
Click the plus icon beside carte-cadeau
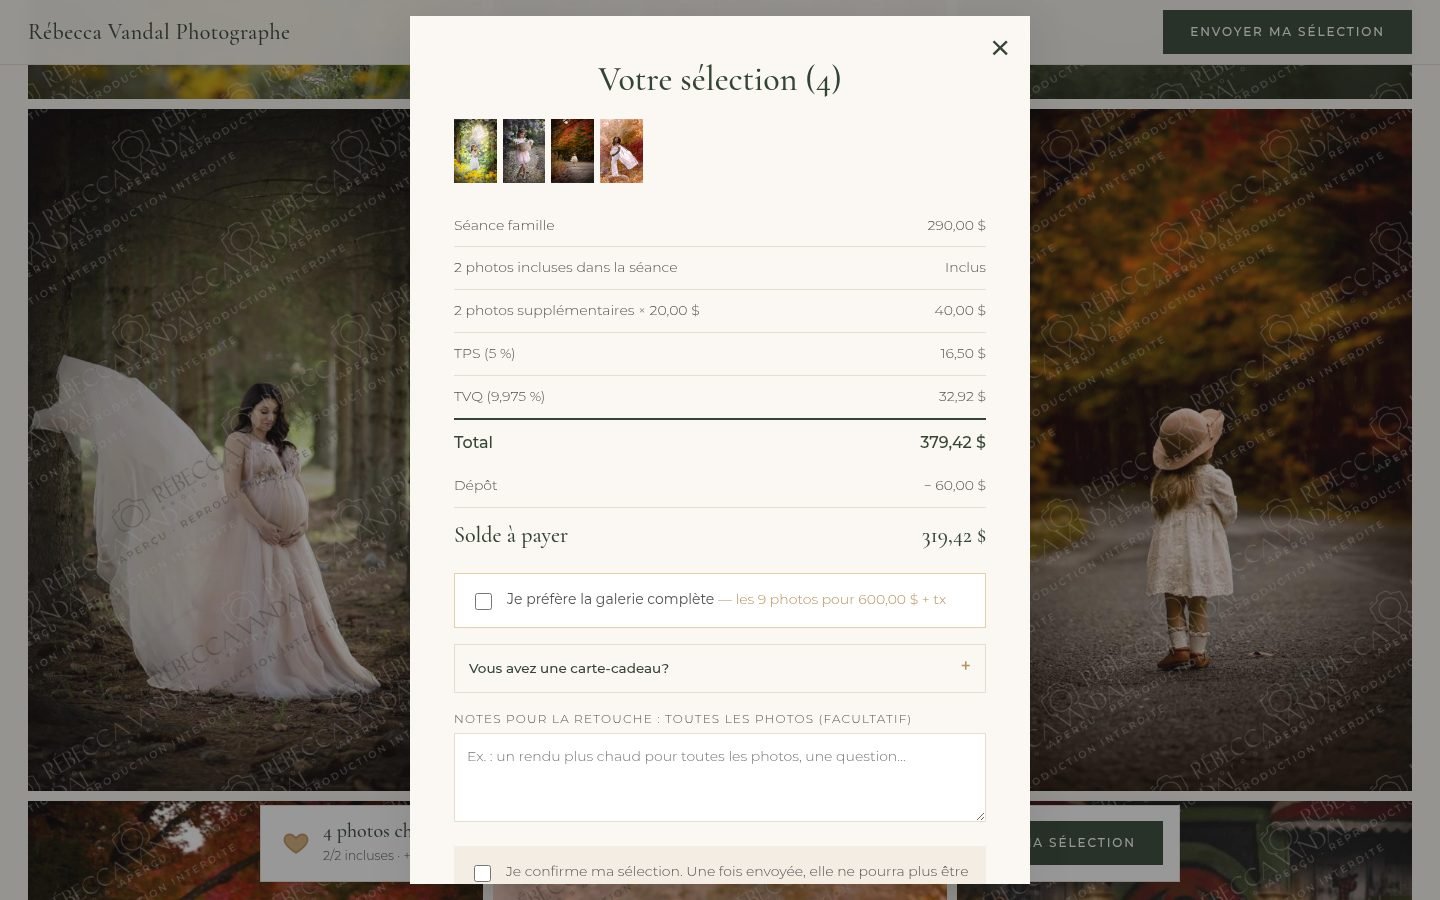(x=965, y=666)
